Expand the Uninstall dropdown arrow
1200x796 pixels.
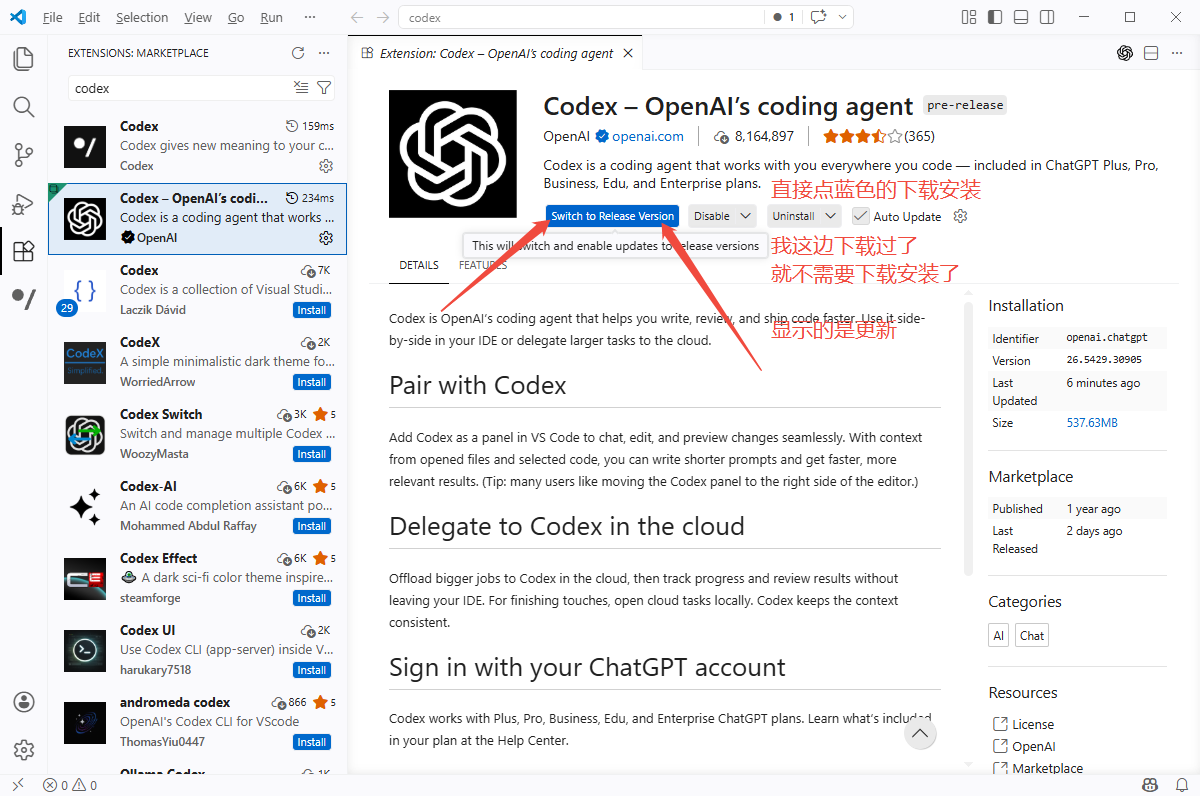click(x=831, y=216)
